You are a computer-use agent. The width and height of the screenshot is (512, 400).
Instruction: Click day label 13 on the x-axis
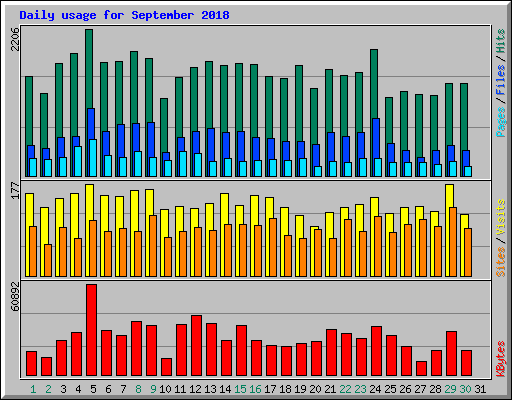pos(210,389)
